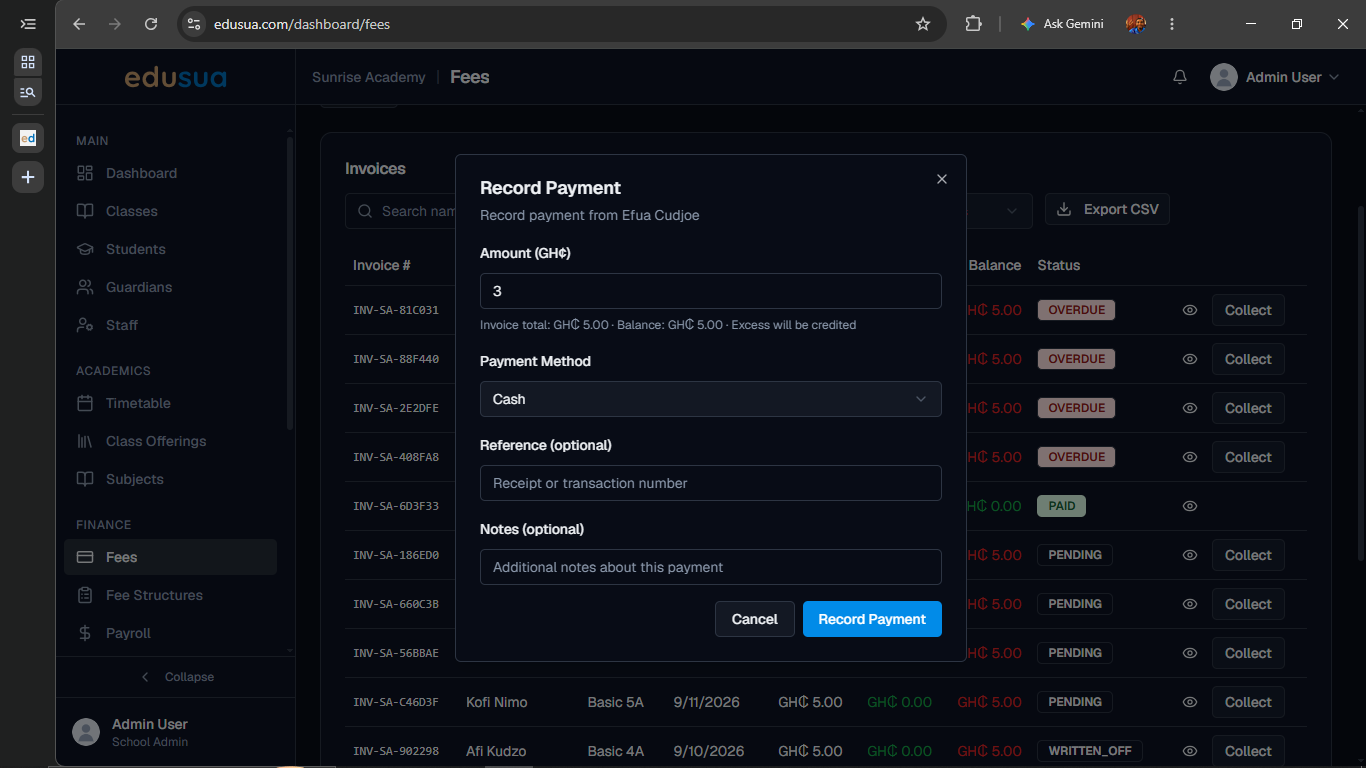View invoice INV-SA-6D3F33 eye icon
This screenshot has width=1366, height=768.
[x=1190, y=506]
